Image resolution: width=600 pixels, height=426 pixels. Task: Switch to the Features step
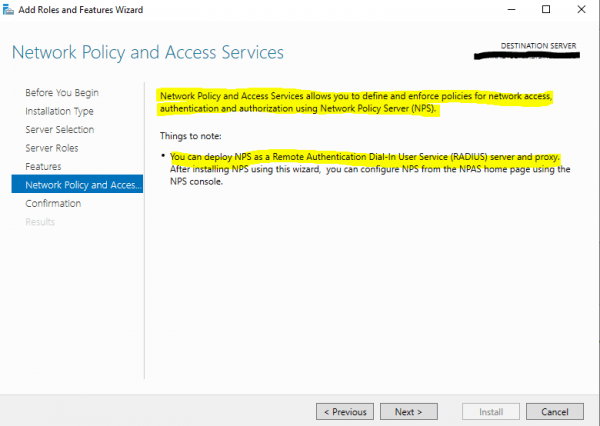(x=43, y=166)
